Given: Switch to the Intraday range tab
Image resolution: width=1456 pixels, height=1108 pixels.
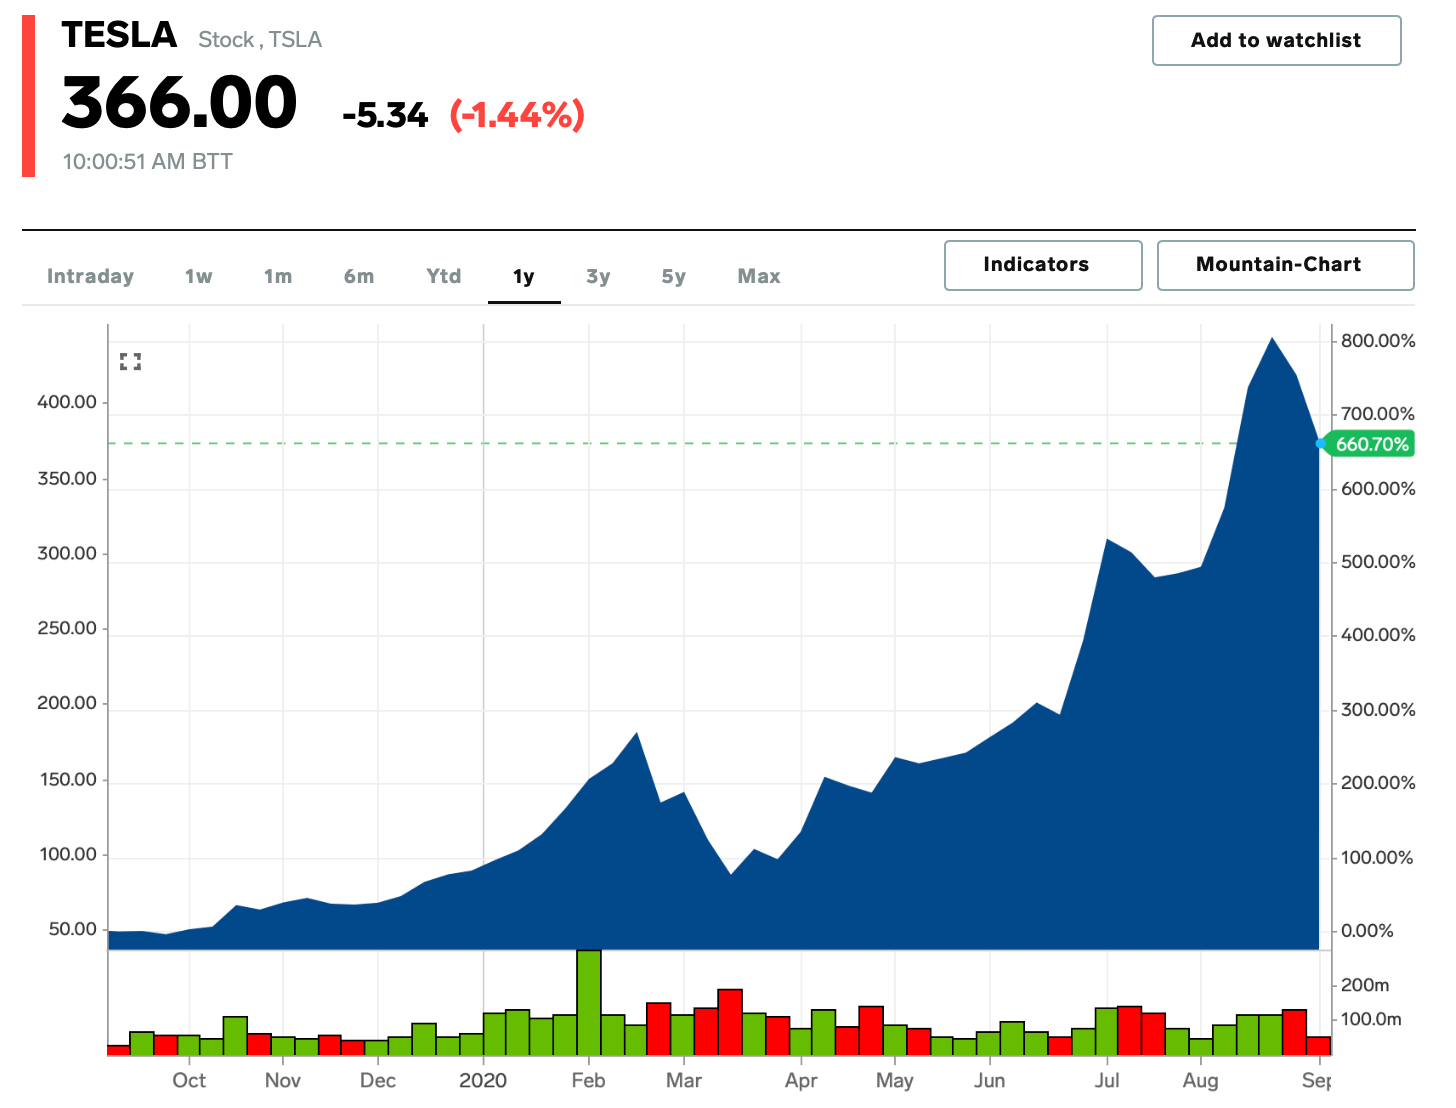Looking at the screenshot, I should 90,276.
